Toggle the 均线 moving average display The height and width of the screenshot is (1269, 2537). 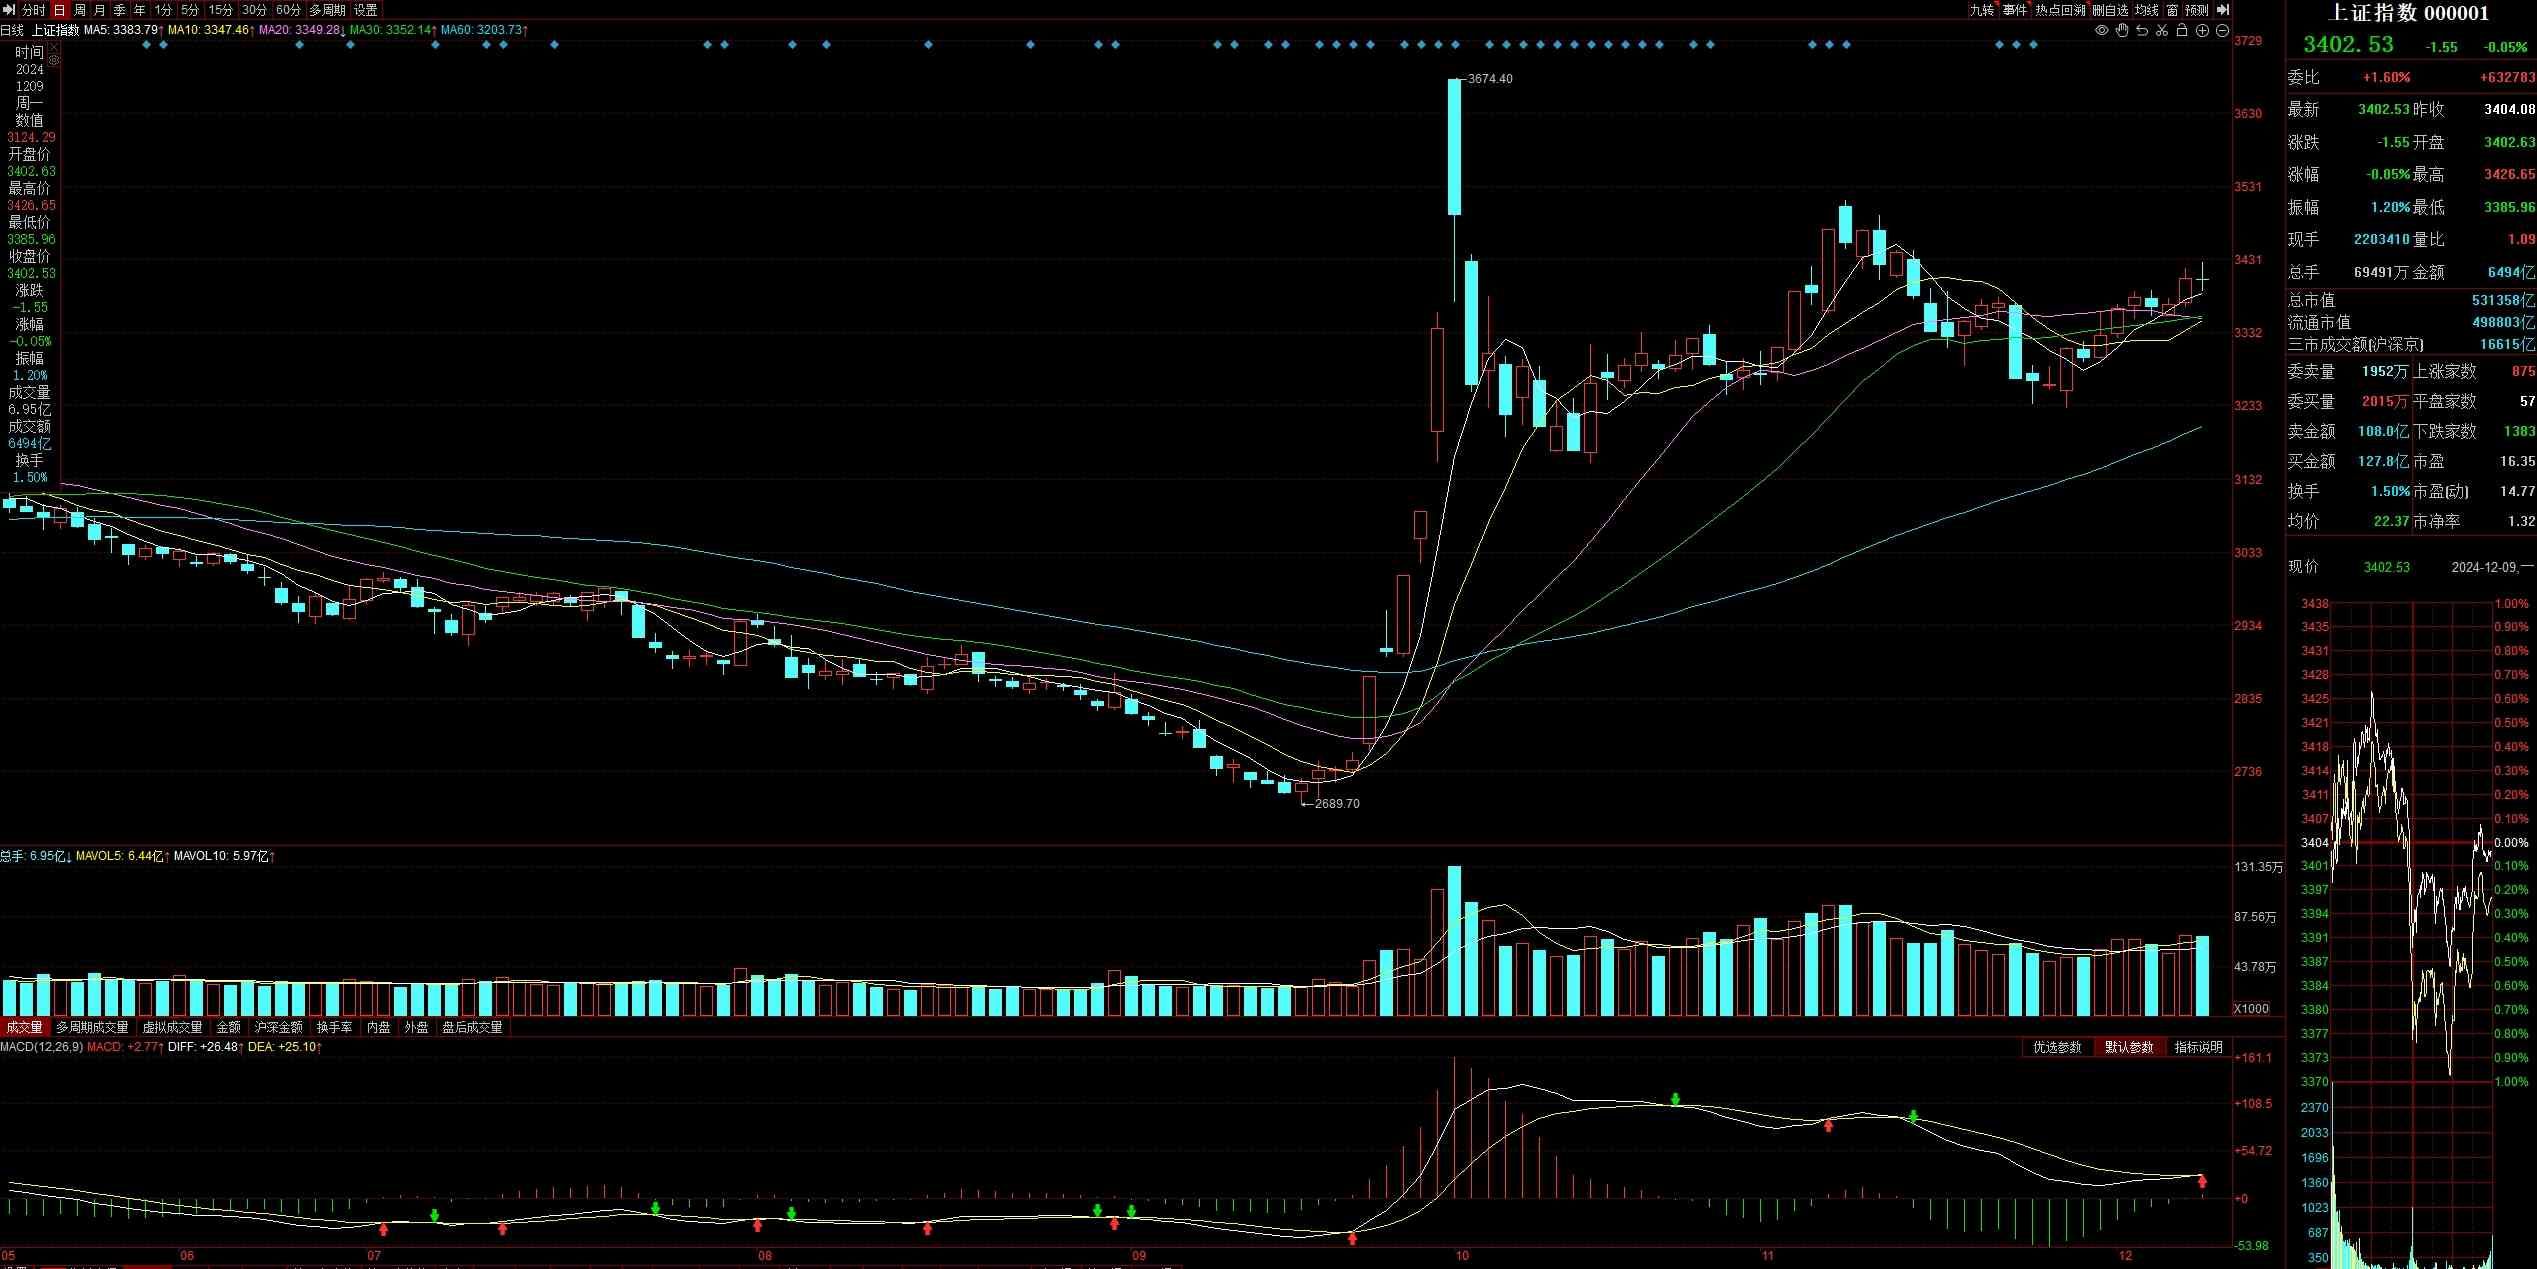tap(2146, 10)
